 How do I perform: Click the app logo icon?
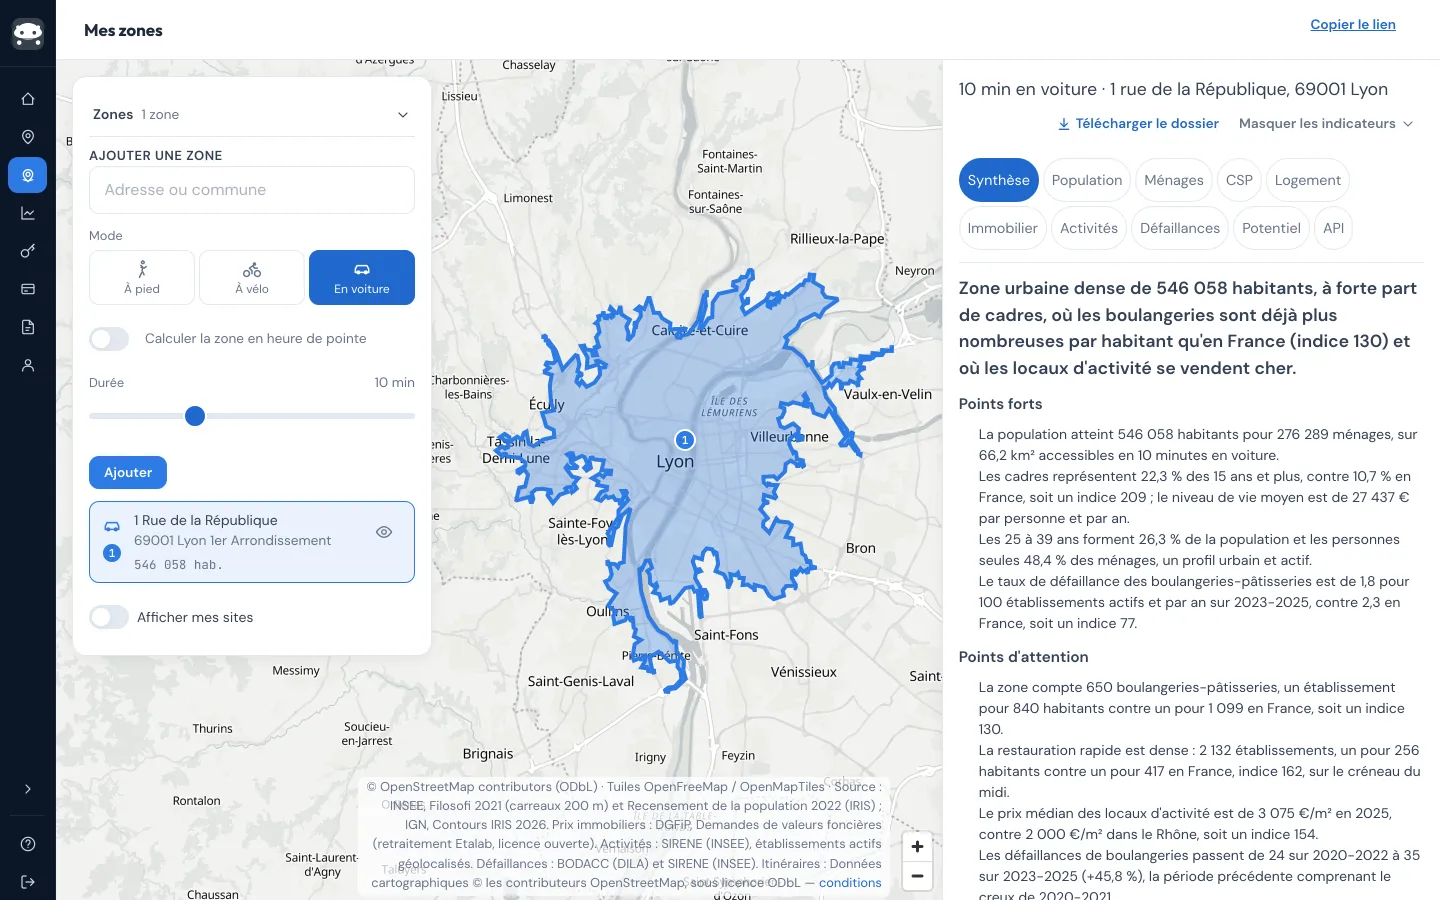tap(28, 34)
